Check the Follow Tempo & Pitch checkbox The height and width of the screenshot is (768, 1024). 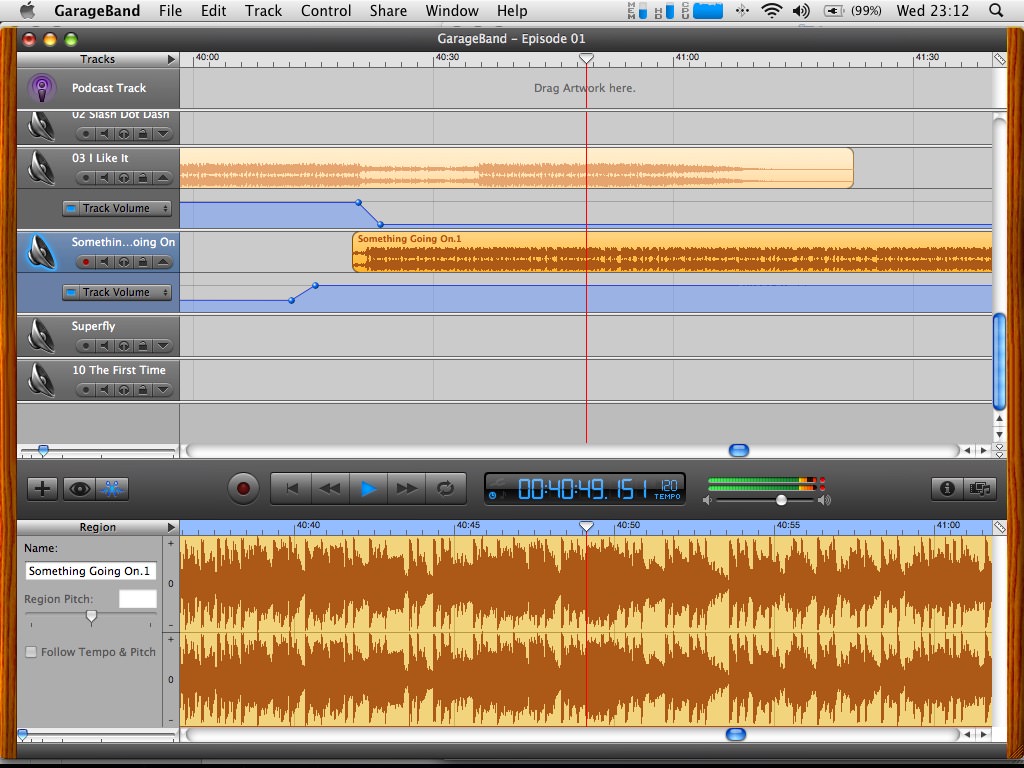31,652
